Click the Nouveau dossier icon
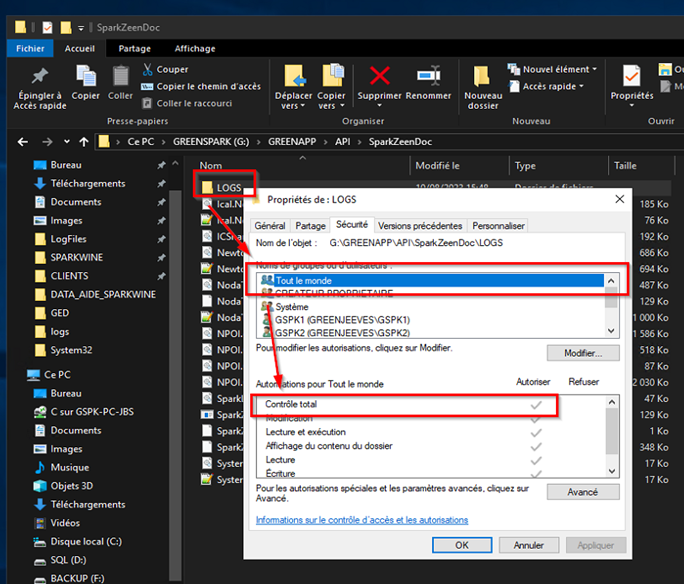This screenshot has height=584, width=684. pyautogui.click(x=482, y=76)
